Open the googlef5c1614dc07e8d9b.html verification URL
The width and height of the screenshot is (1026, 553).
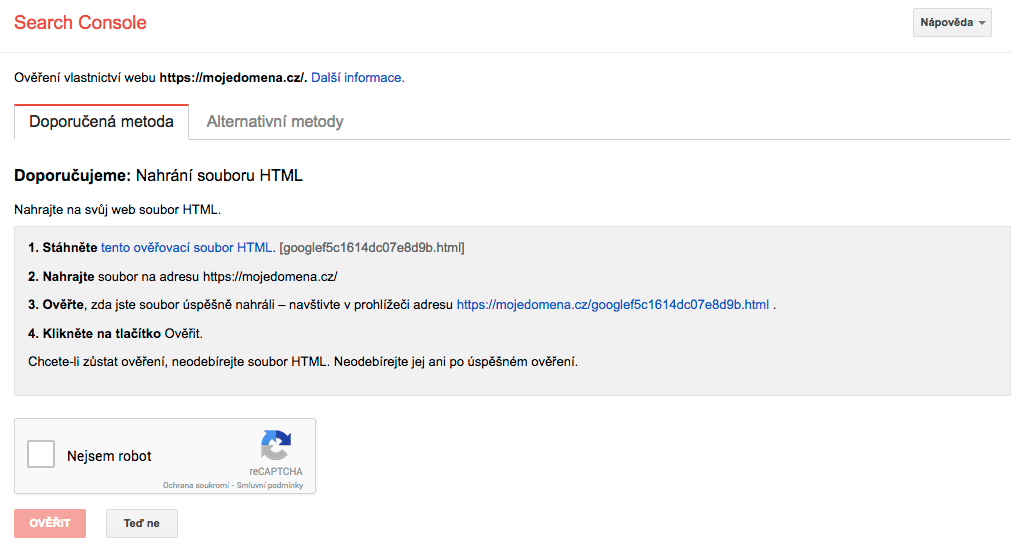point(612,304)
